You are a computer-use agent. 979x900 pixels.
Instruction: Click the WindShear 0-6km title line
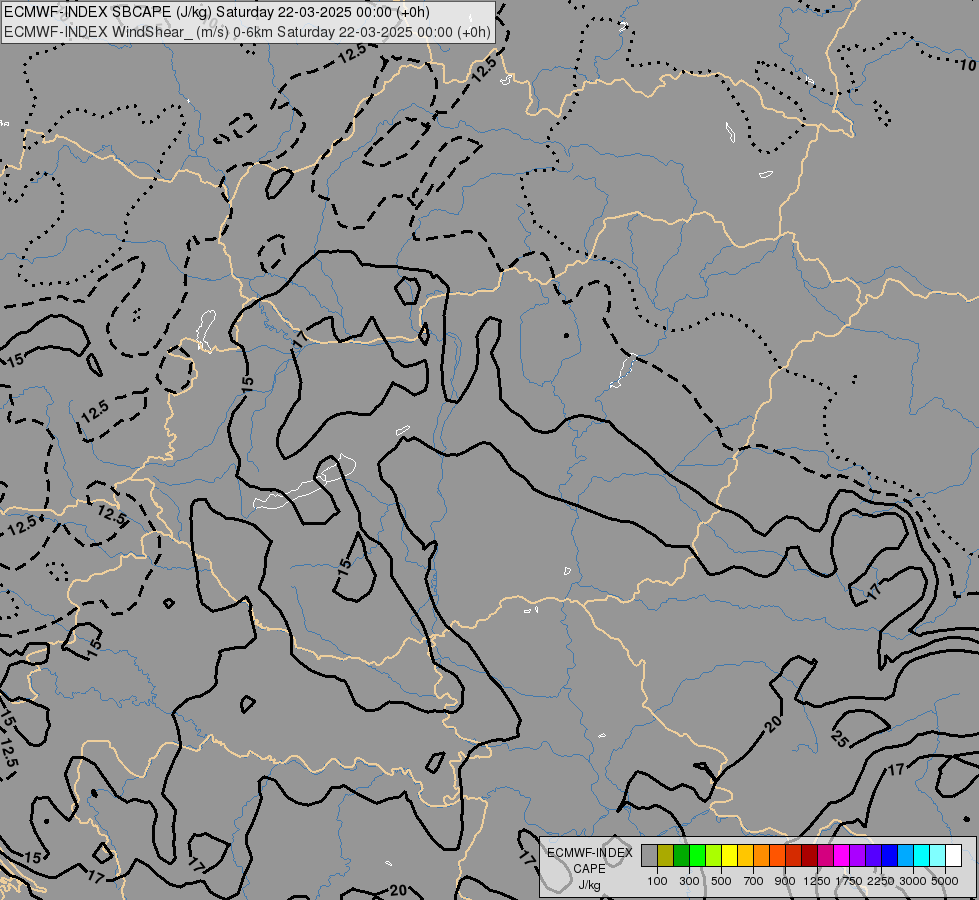[x=247, y=32]
